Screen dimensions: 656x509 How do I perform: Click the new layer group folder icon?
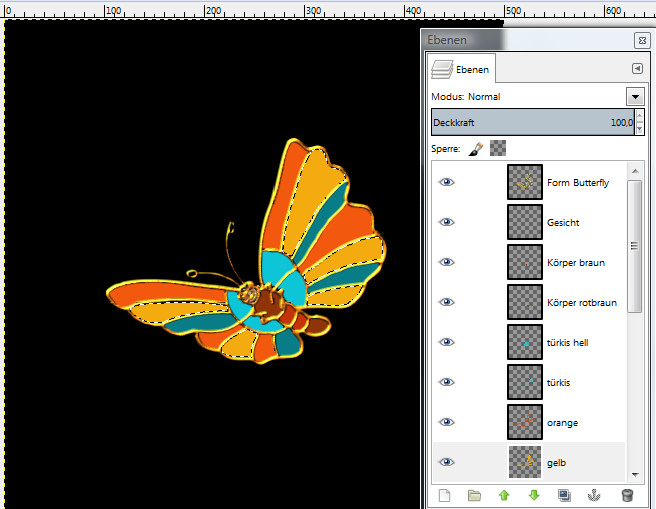tap(474, 495)
